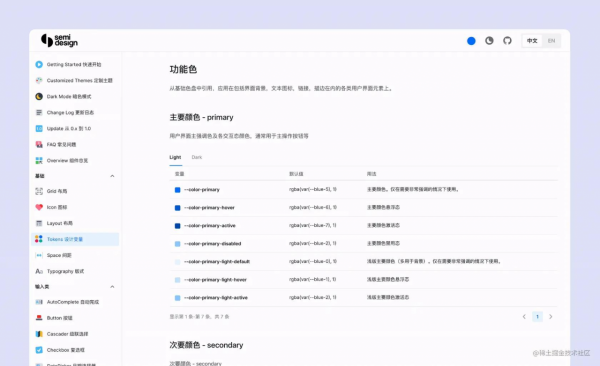Open FAQ sidebar item
The height and width of the screenshot is (366, 600).
coord(75,144)
